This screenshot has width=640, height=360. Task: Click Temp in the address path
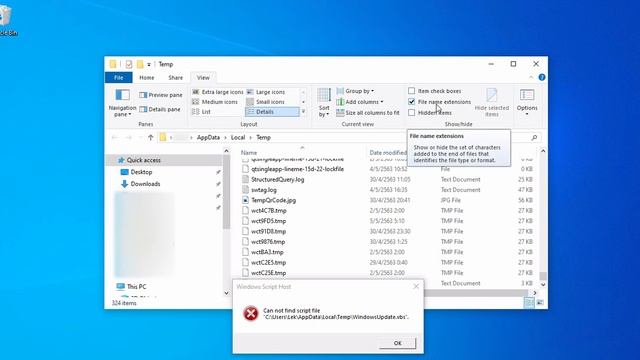[263, 138]
